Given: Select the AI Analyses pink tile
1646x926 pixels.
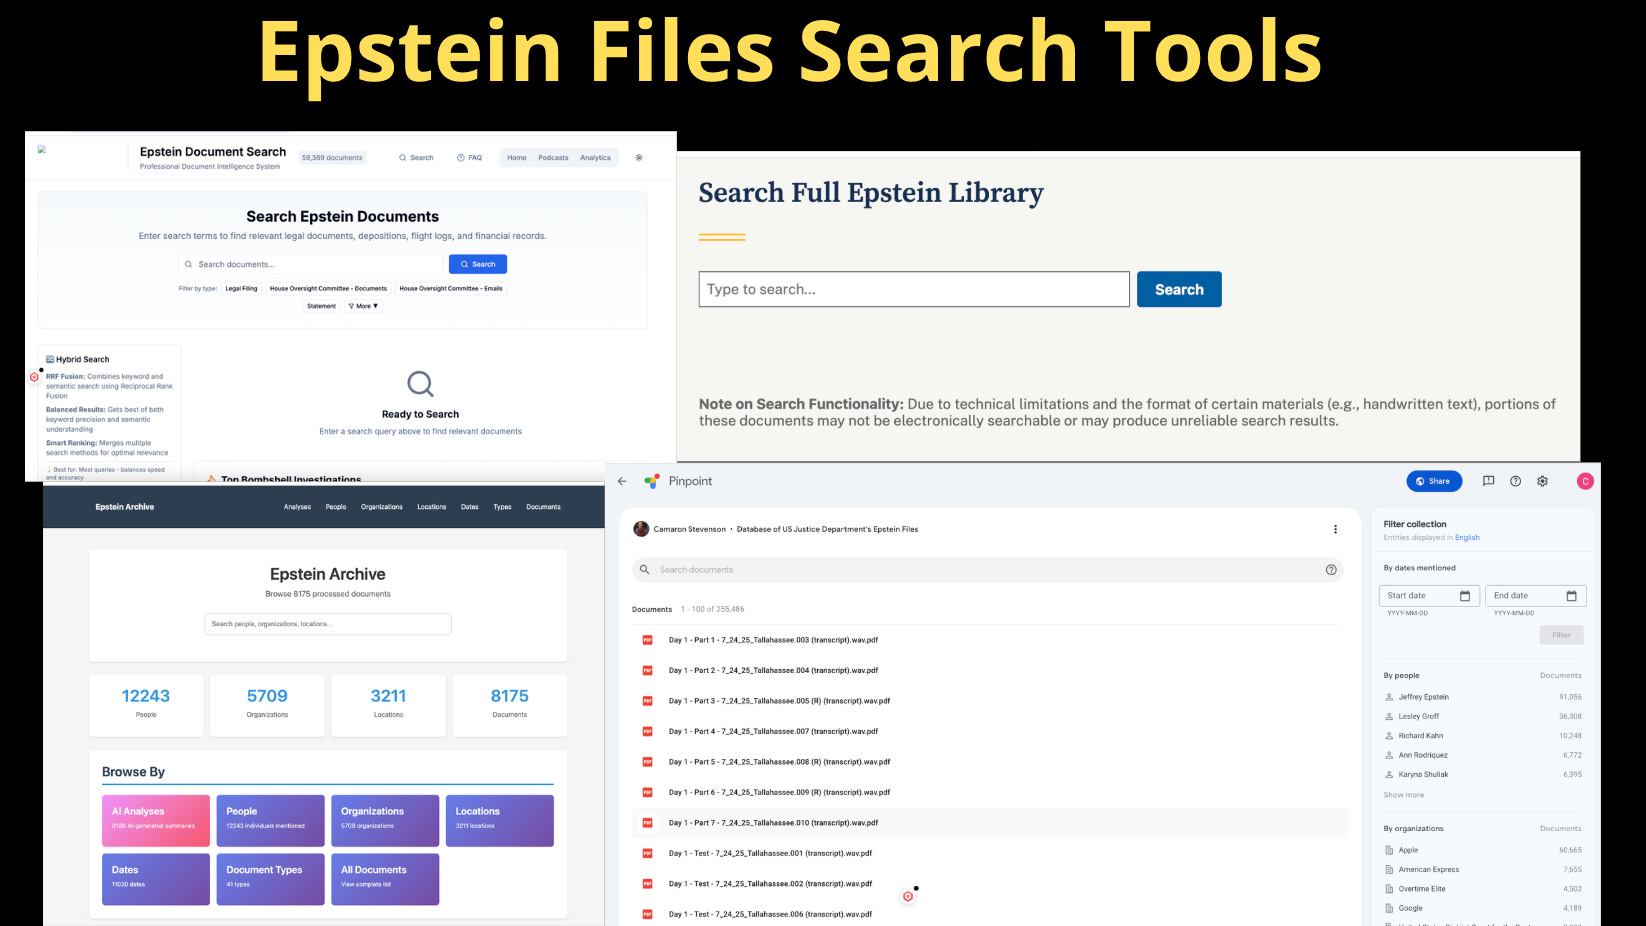Looking at the screenshot, I should [156, 820].
